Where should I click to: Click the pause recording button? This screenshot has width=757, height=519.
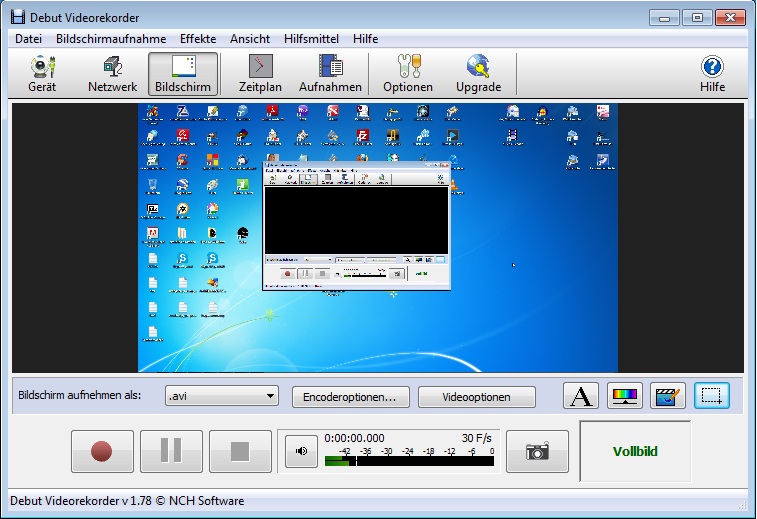click(171, 451)
